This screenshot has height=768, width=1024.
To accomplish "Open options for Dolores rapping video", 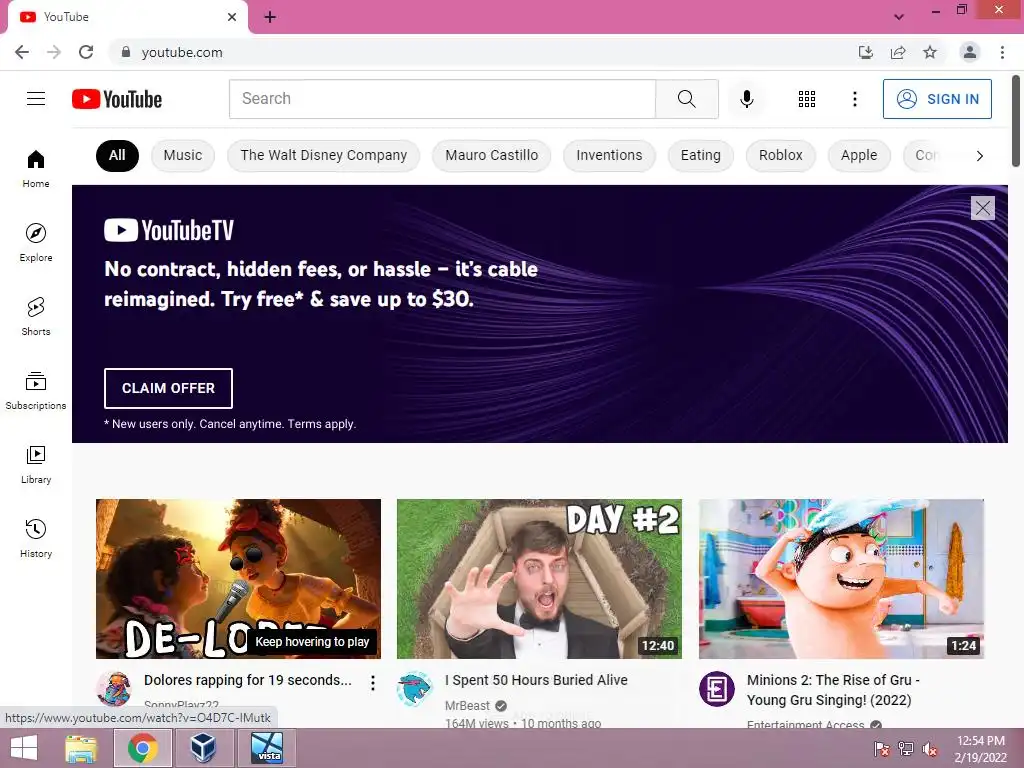I will coord(372,683).
